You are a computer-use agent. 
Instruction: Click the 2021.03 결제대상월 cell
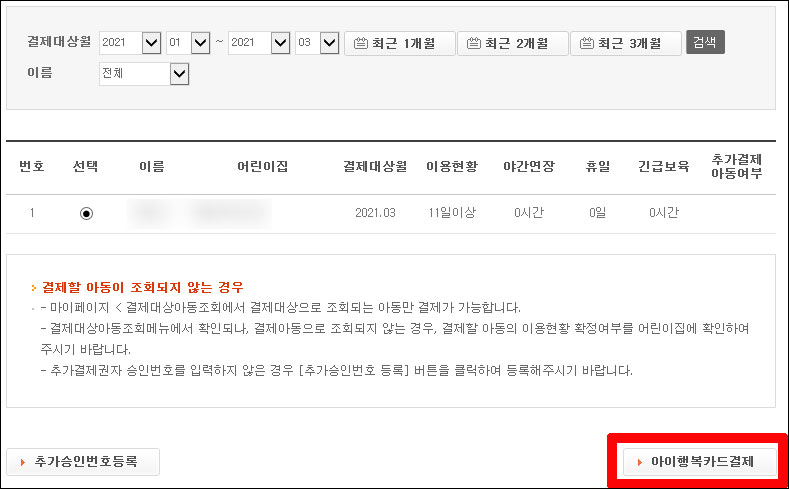coord(375,213)
